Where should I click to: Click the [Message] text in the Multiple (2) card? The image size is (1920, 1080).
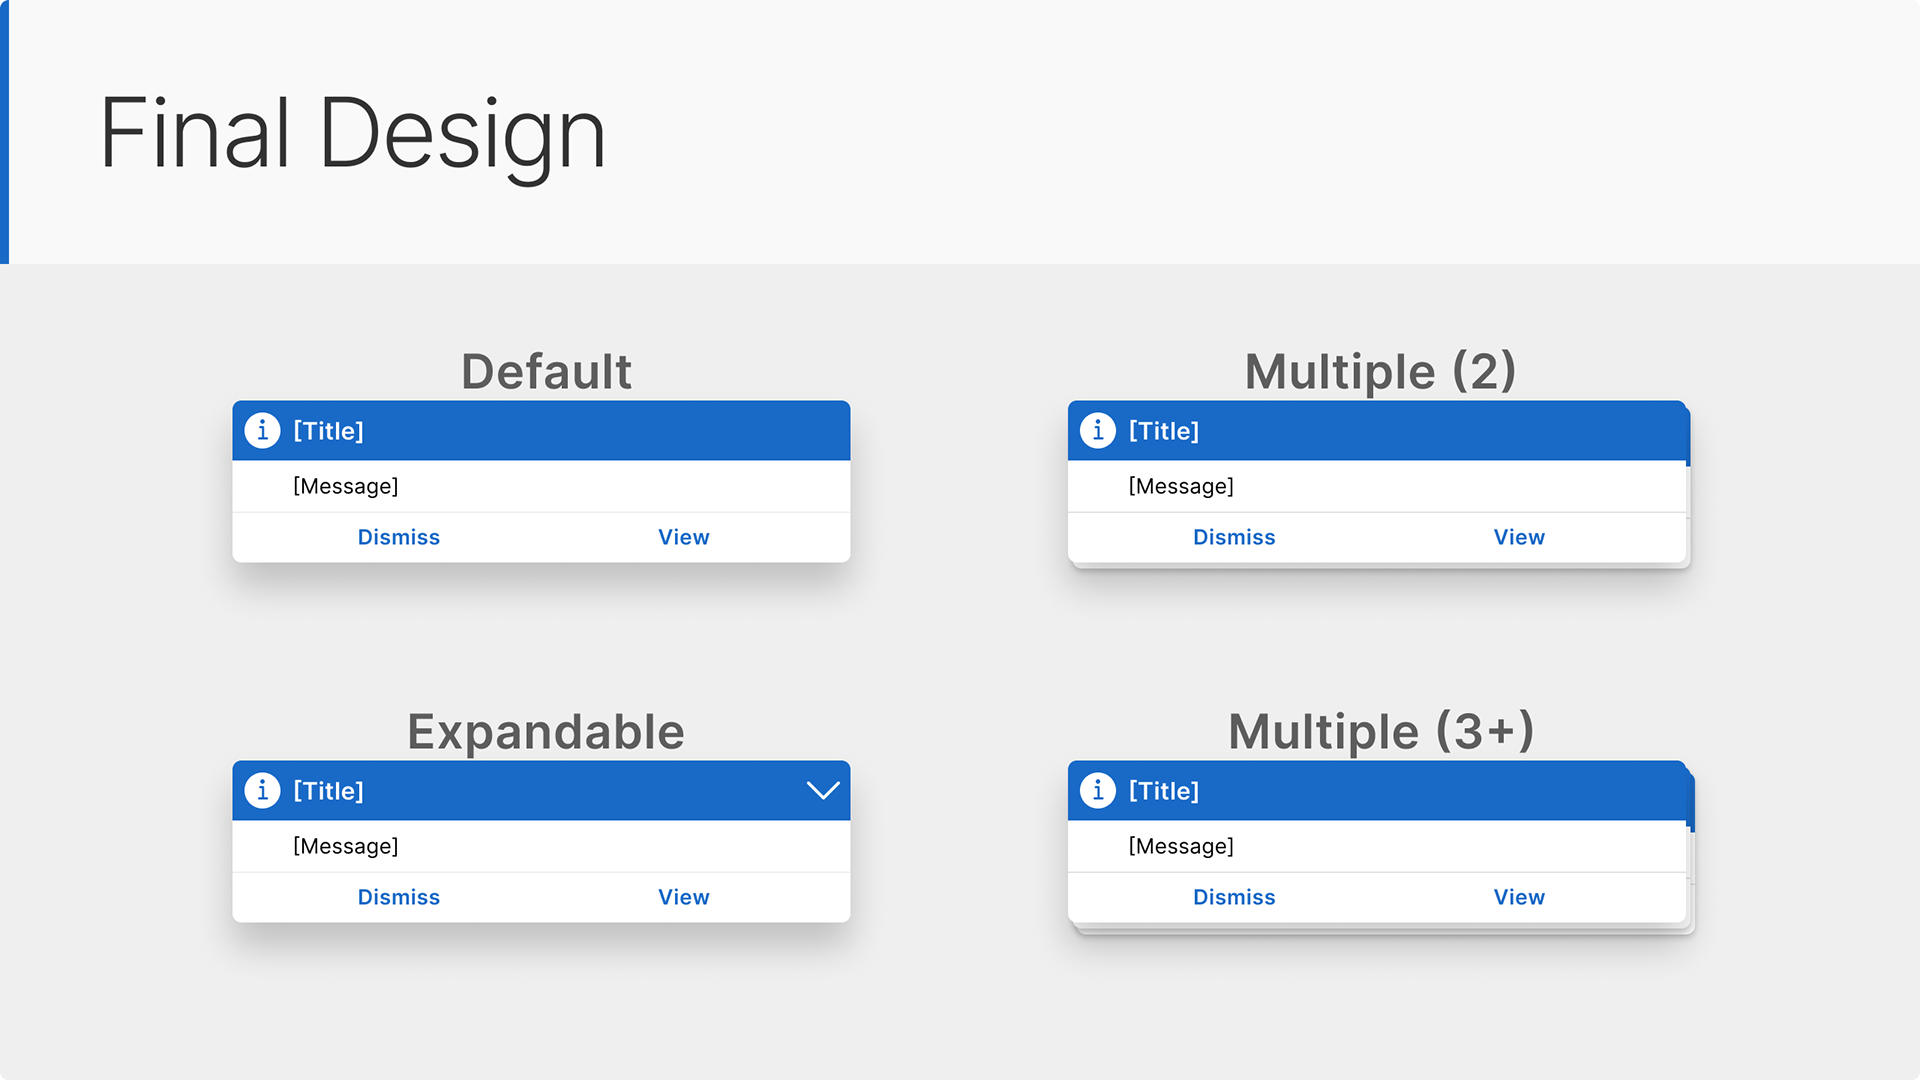coord(1181,486)
